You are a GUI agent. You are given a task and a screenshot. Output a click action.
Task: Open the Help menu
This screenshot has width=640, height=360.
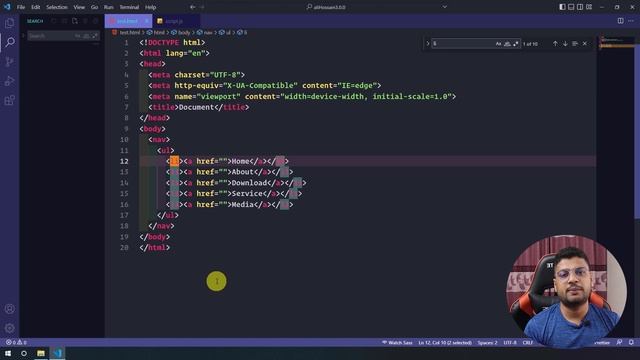click(151, 7)
